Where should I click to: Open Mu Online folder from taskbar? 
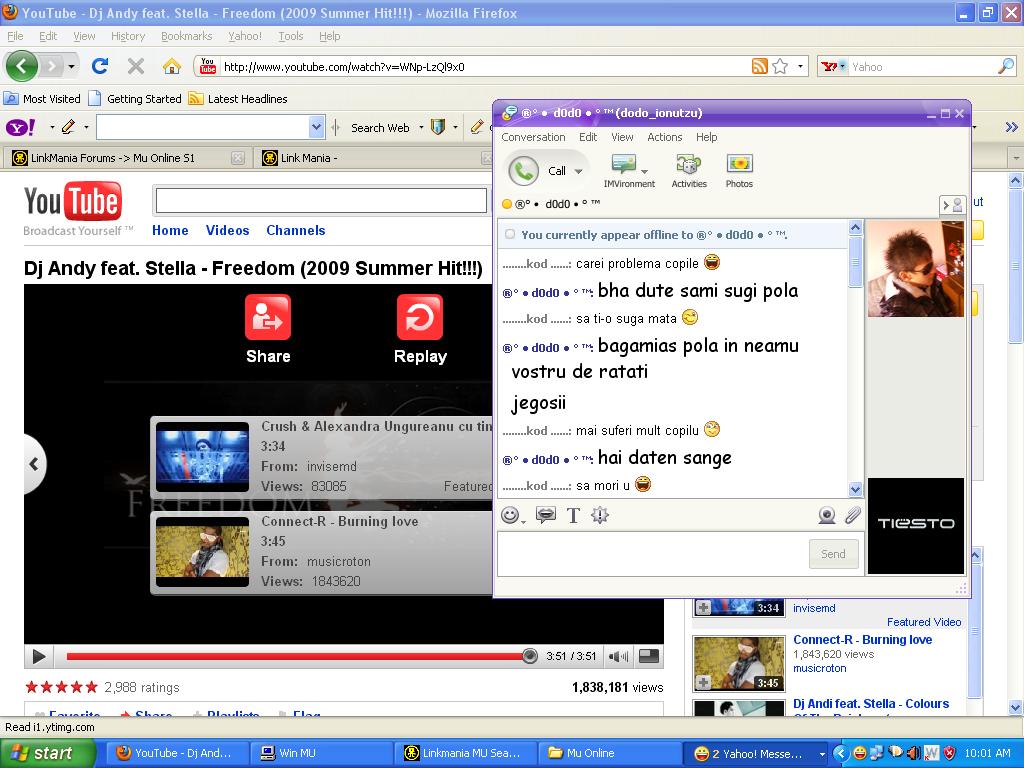coord(611,753)
